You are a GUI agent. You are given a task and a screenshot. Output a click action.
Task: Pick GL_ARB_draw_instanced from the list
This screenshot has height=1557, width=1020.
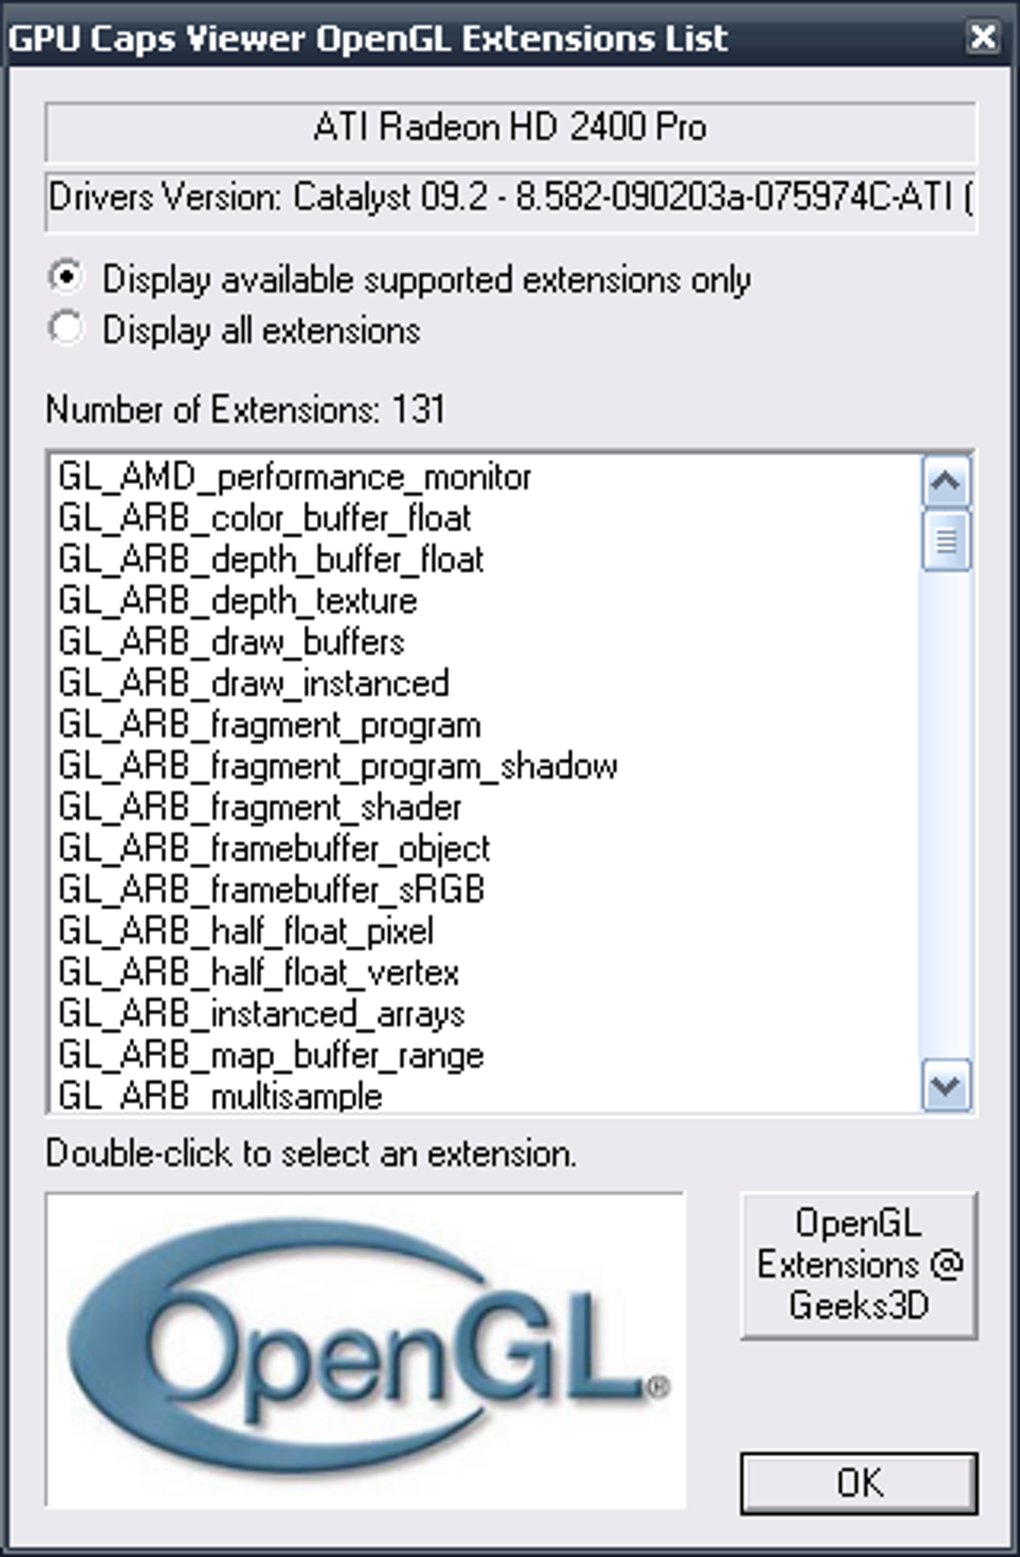pyautogui.click(x=254, y=684)
